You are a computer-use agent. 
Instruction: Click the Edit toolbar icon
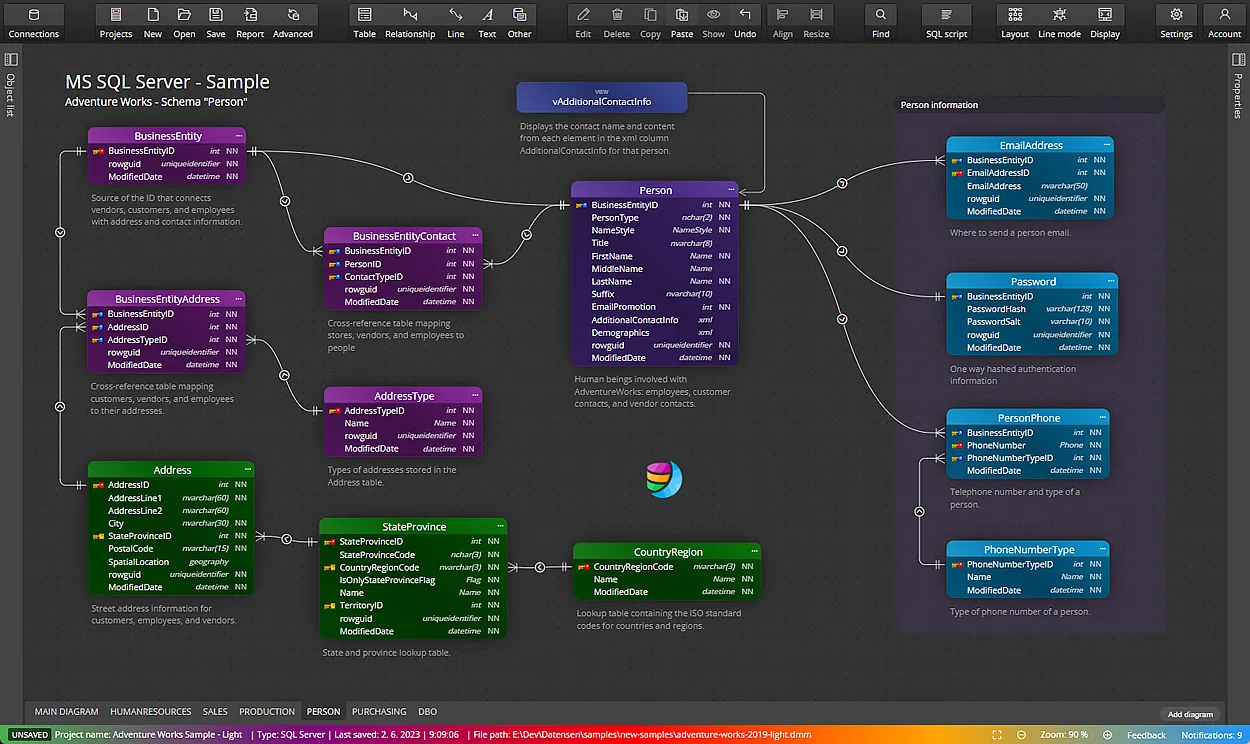point(583,23)
